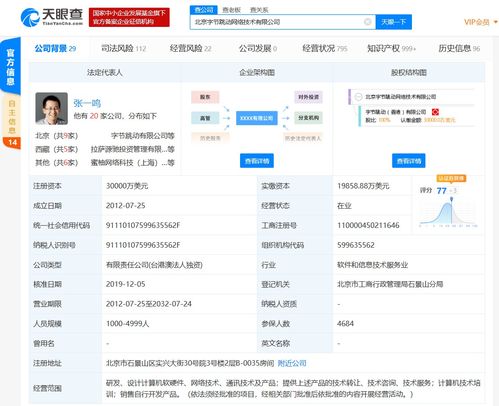Viewport: 499px width, 406px height.
Task: Open 字节跳动（香港）有限公司 shareholder entry
Action: pyautogui.click(x=396, y=112)
